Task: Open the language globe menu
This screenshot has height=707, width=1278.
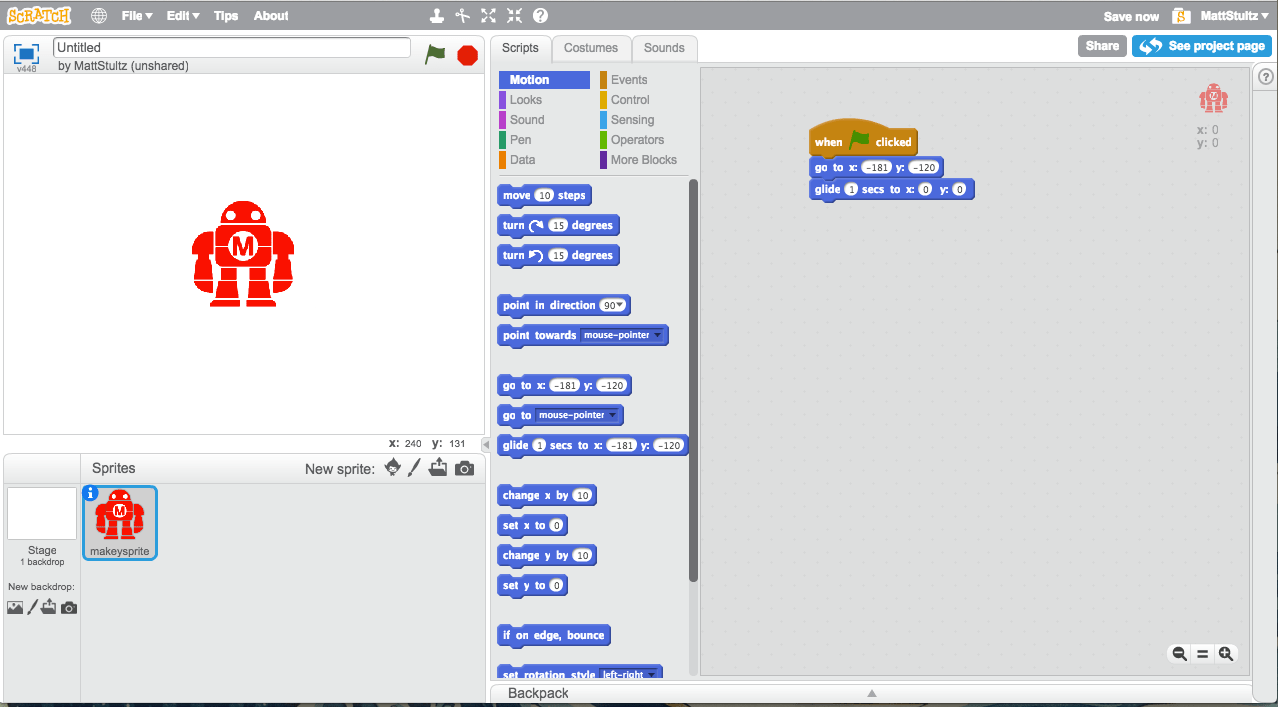Action: 99,16
